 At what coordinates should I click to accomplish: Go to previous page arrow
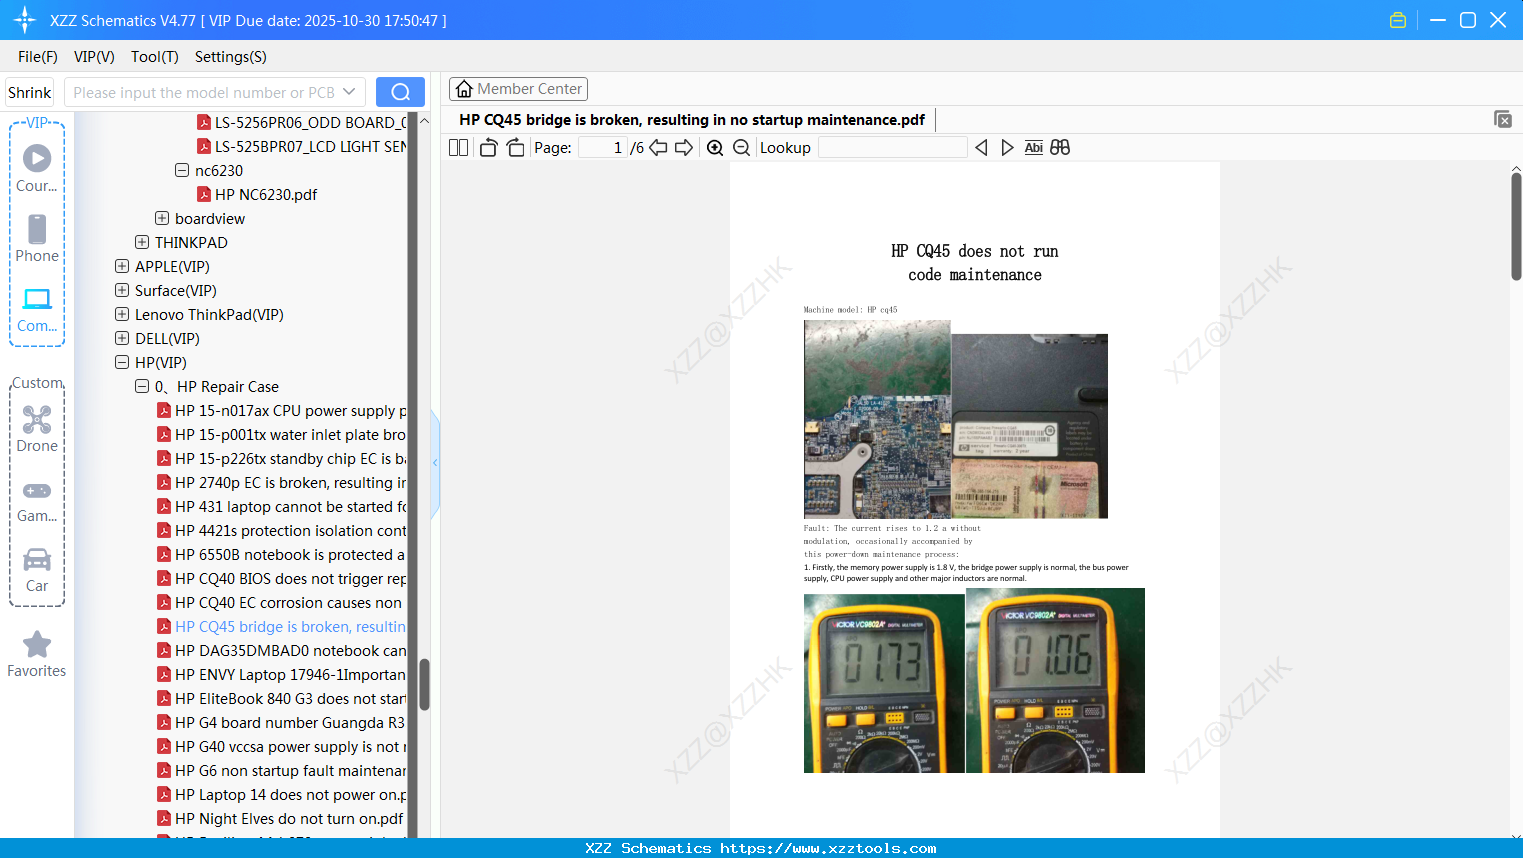pos(658,148)
